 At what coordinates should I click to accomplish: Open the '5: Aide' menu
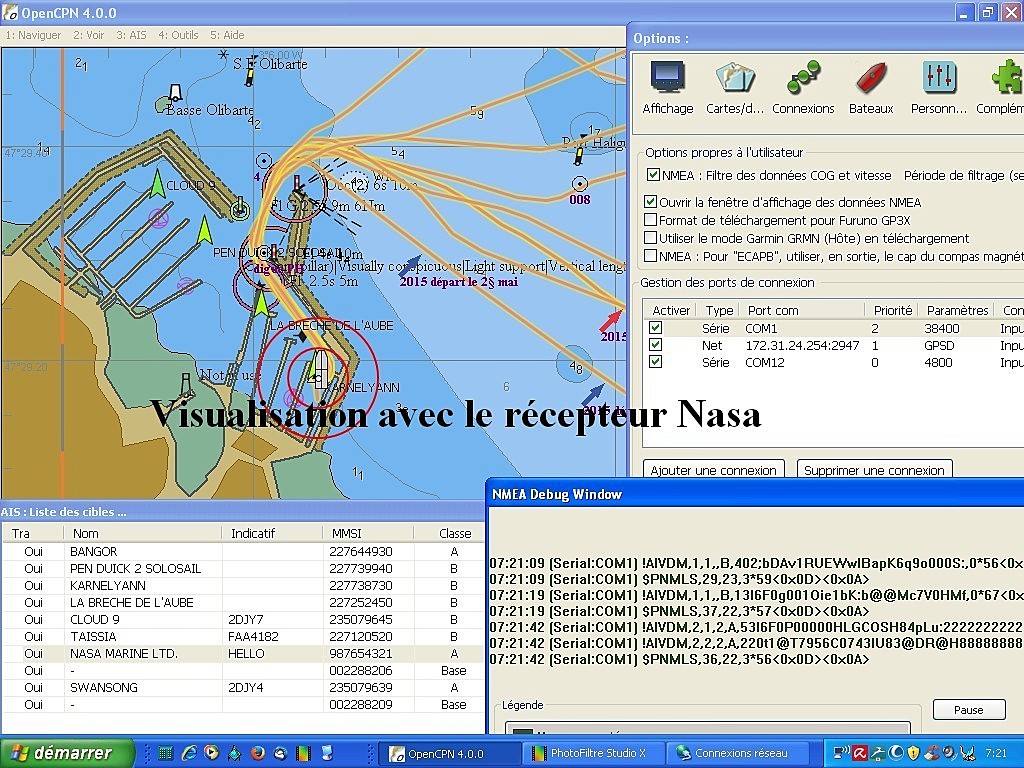point(227,35)
